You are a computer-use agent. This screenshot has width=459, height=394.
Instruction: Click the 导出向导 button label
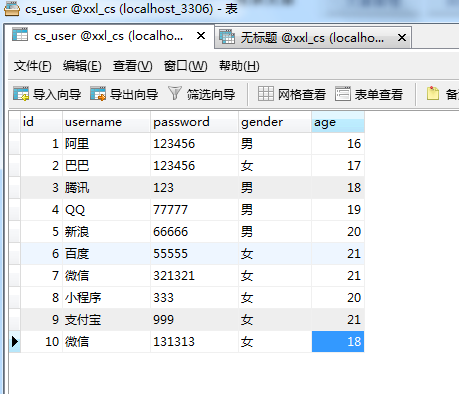134,95
